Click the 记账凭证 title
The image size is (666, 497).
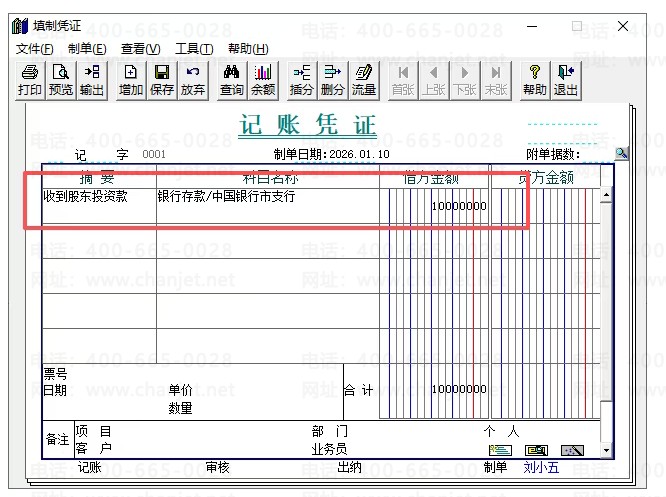(x=308, y=125)
